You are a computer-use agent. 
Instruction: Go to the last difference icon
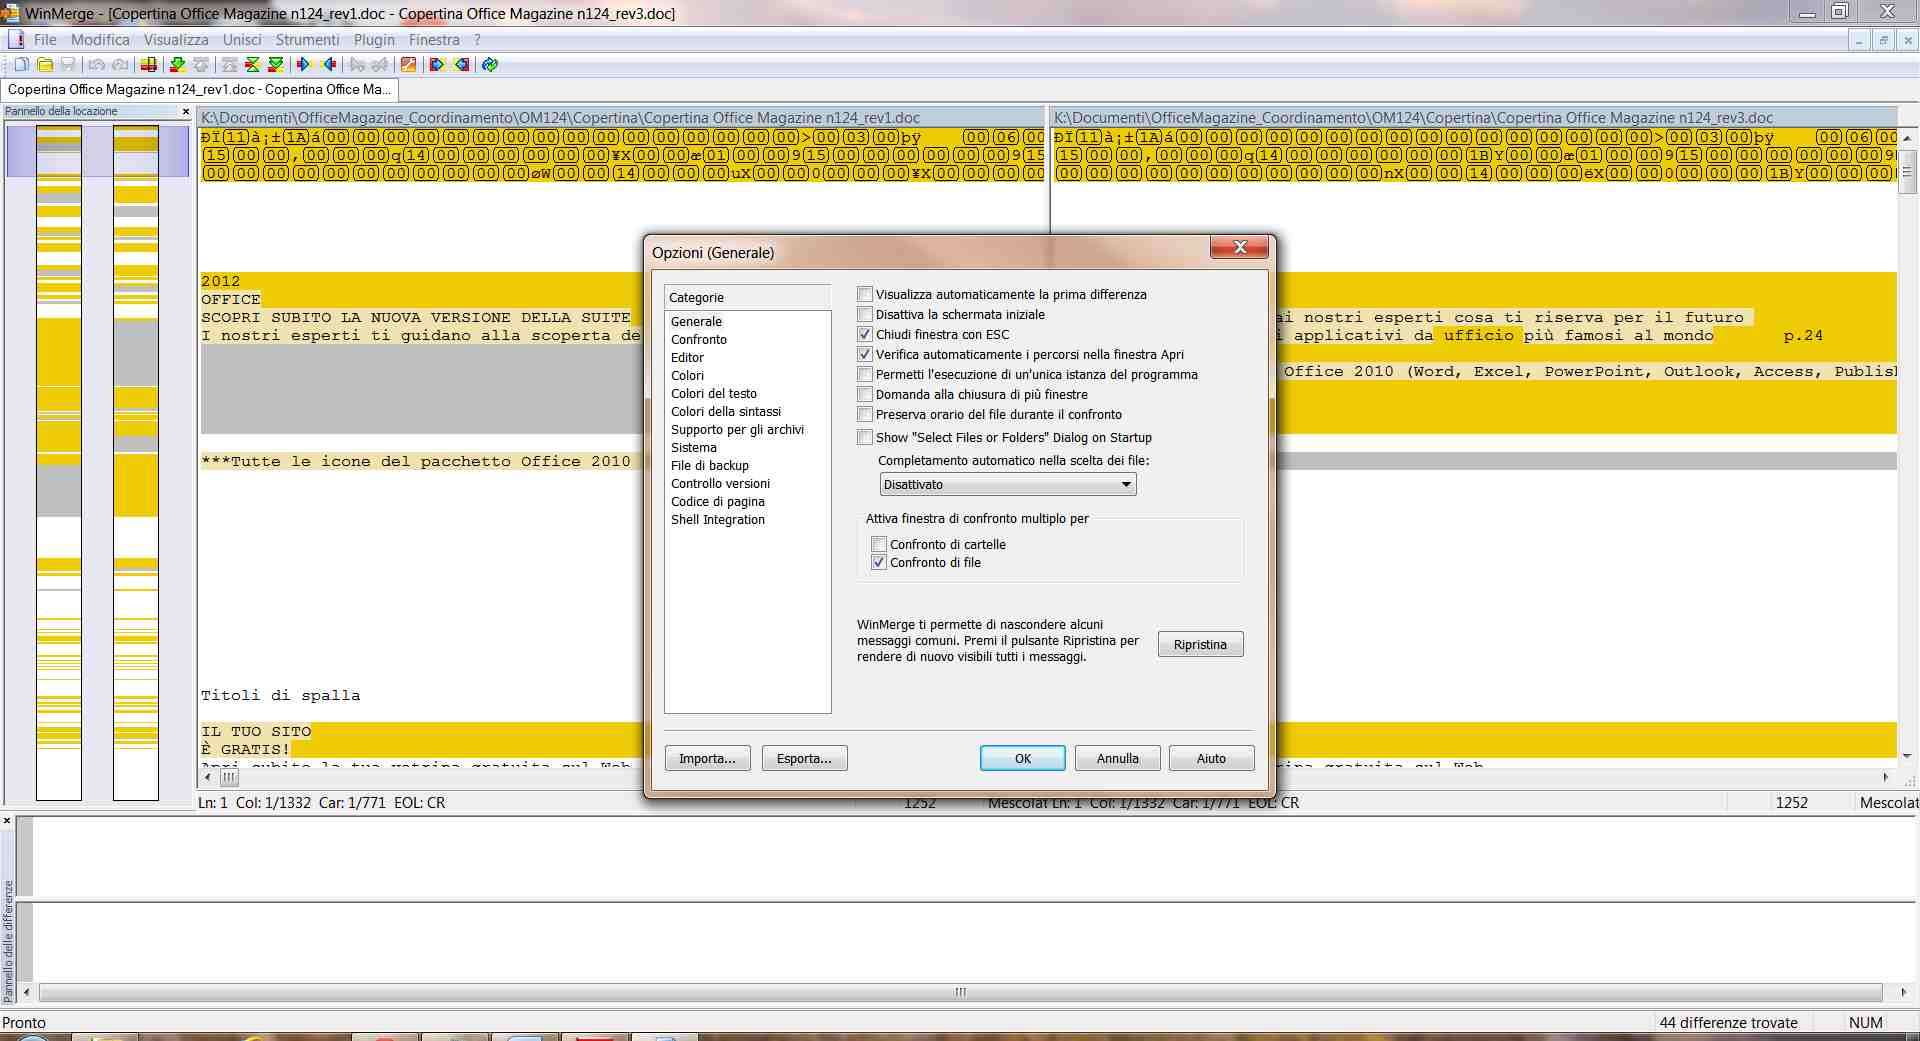pyautogui.click(x=276, y=65)
